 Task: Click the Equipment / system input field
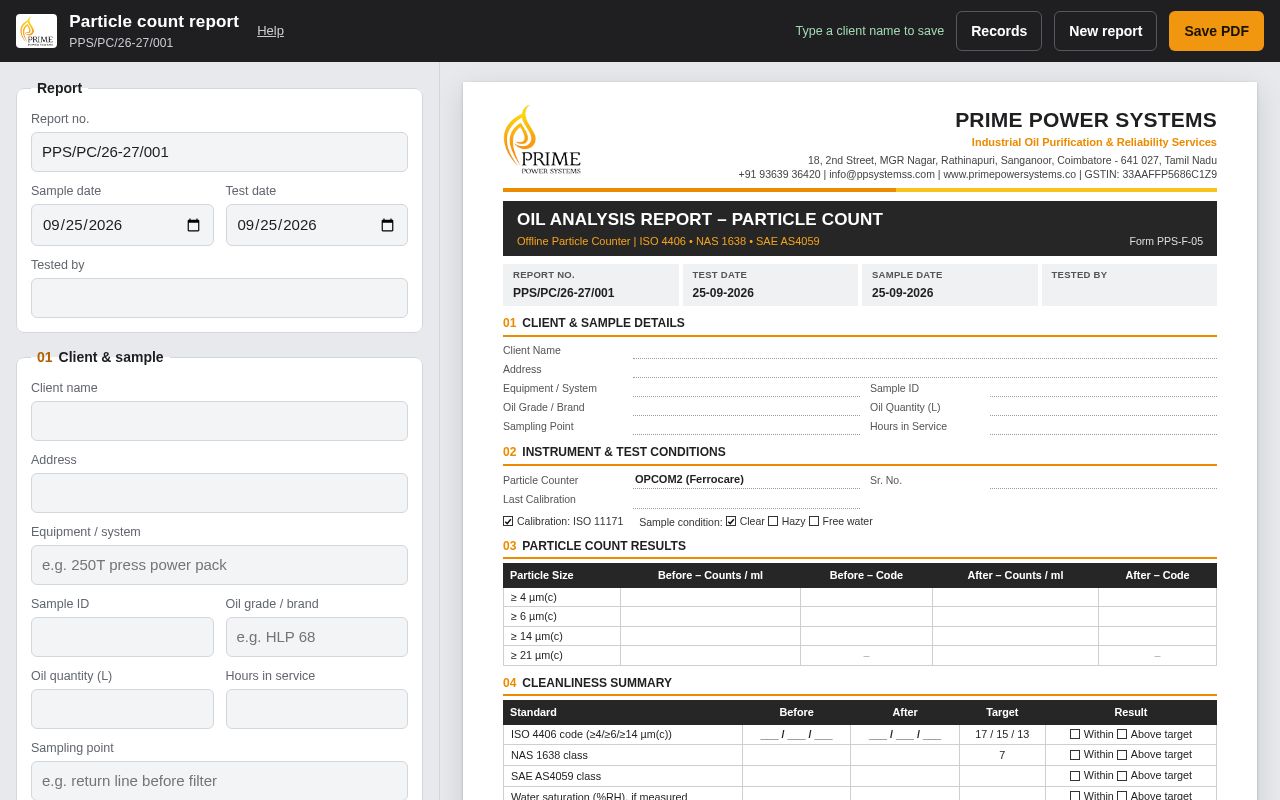pyautogui.click(x=219, y=565)
